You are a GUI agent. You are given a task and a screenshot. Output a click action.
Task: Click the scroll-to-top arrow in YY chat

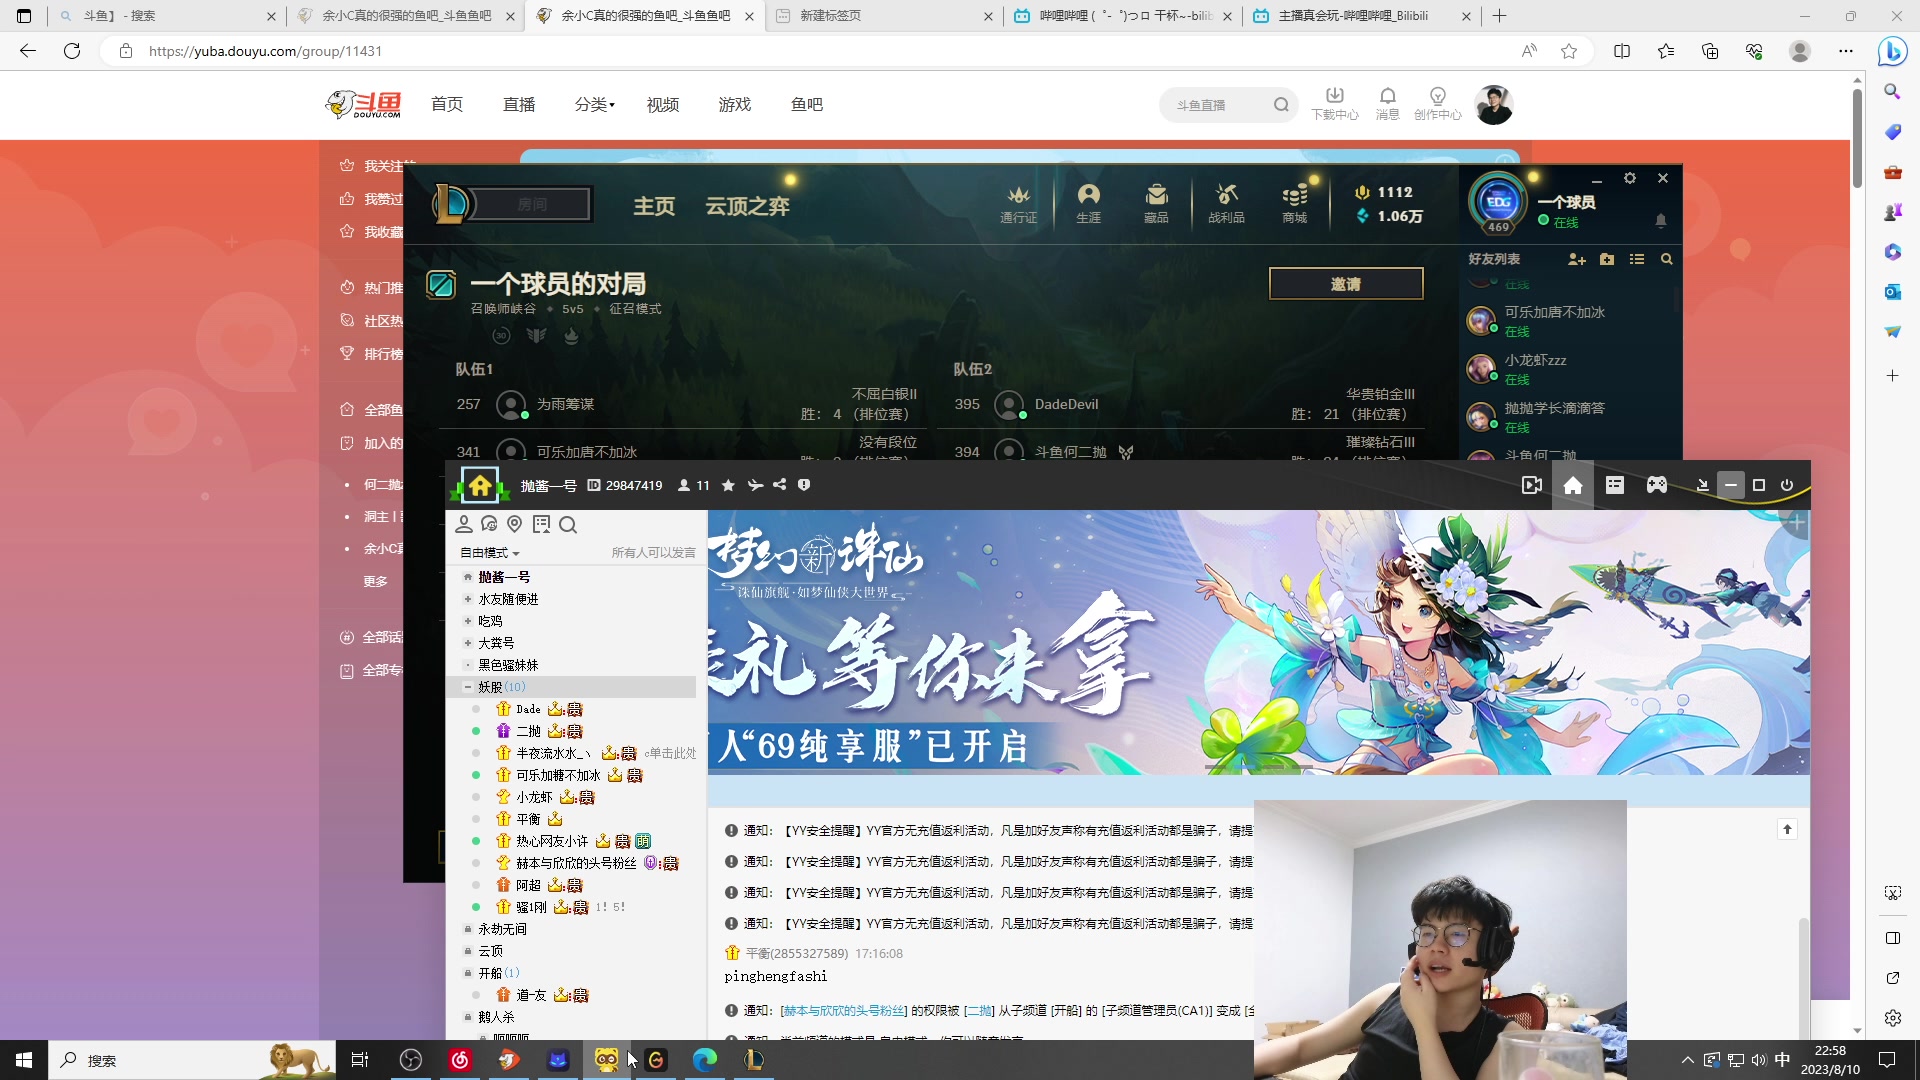tap(1787, 829)
